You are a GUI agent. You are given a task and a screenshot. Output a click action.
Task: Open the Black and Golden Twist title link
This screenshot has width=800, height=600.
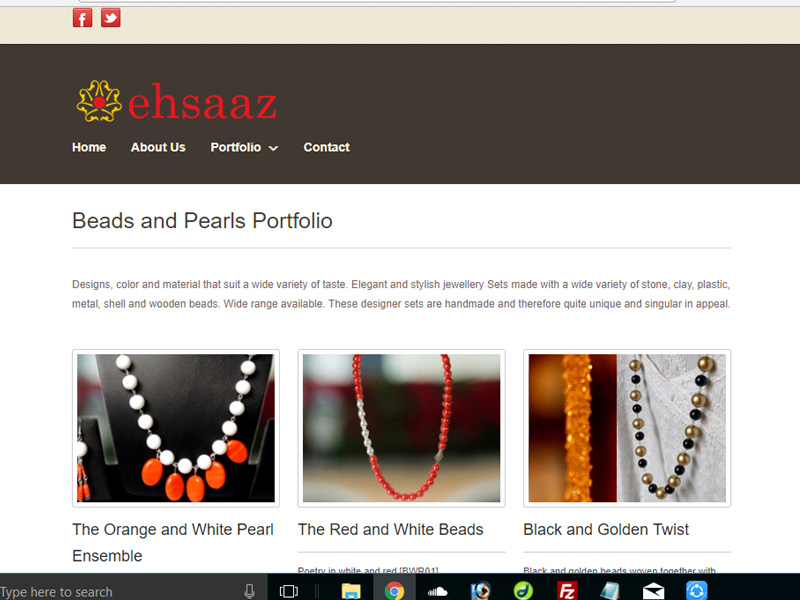click(606, 530)
